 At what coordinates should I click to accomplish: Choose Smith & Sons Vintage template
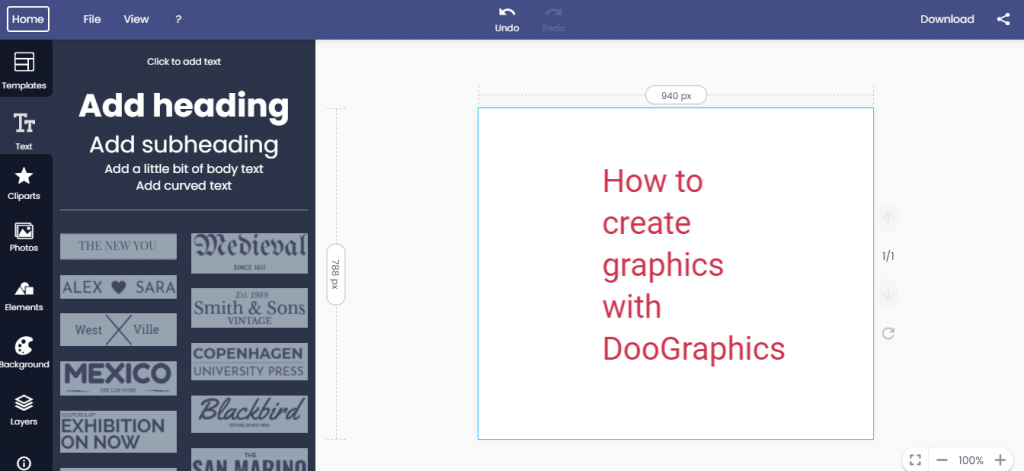[x=249, y=308]
